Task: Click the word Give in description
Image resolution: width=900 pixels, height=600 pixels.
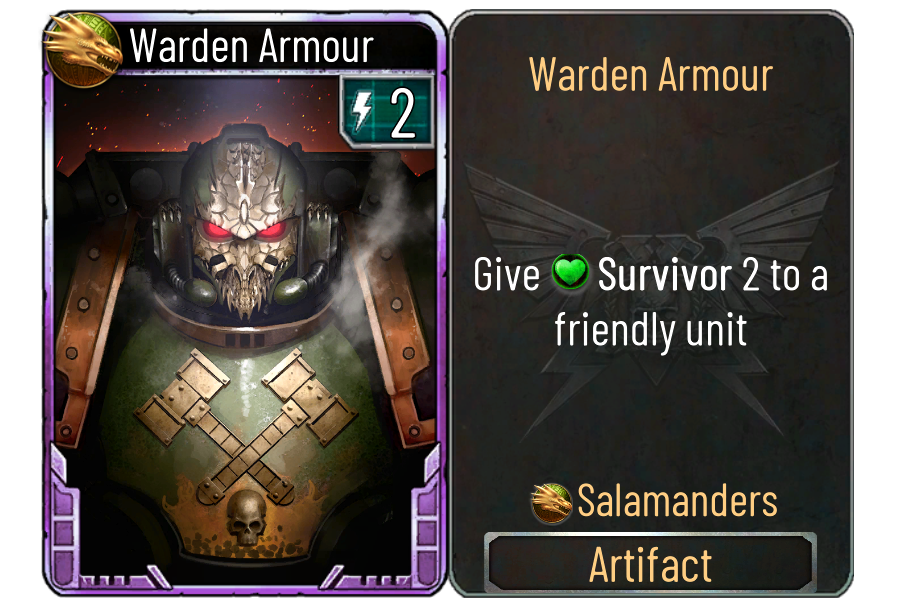Action: 506,274
